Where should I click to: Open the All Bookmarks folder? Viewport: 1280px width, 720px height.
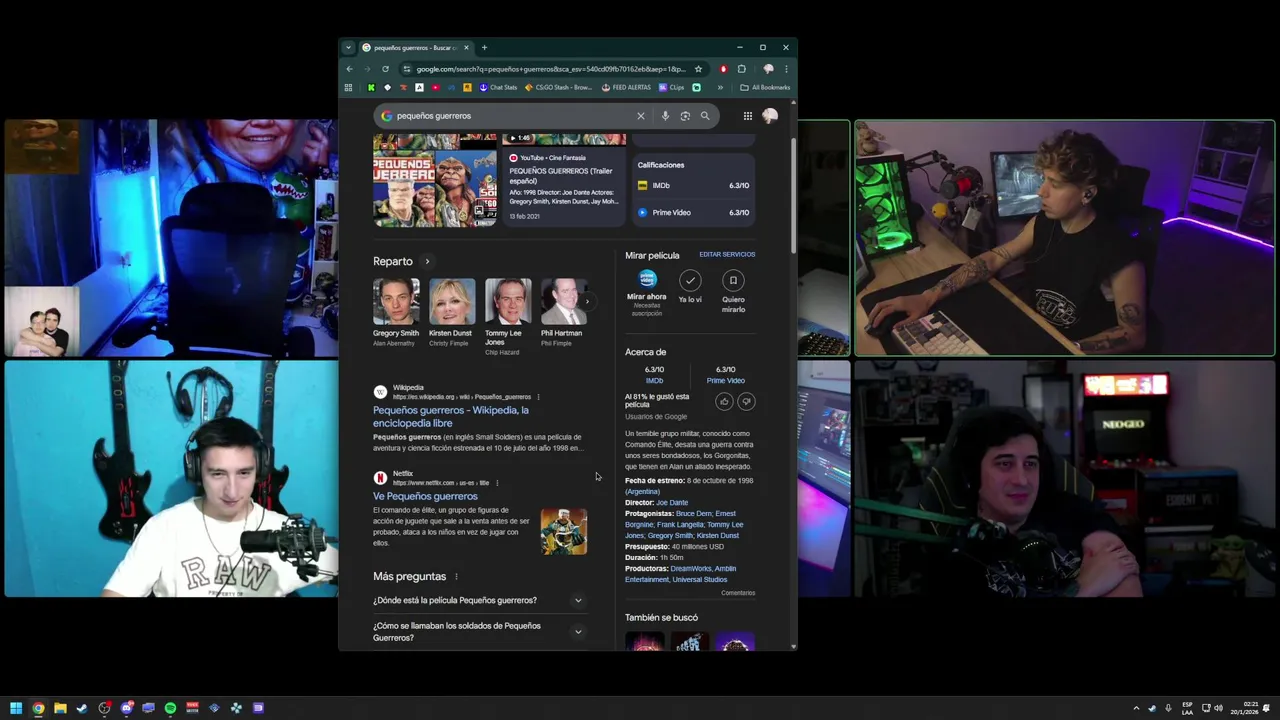pyautogui.click(x=765, y=87)
